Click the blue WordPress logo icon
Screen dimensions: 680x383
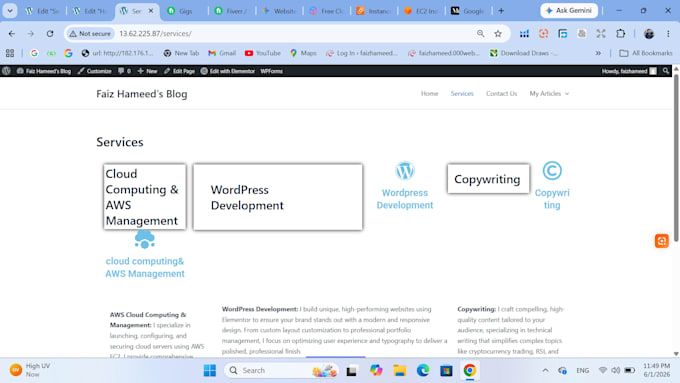(x=405, y=171)
